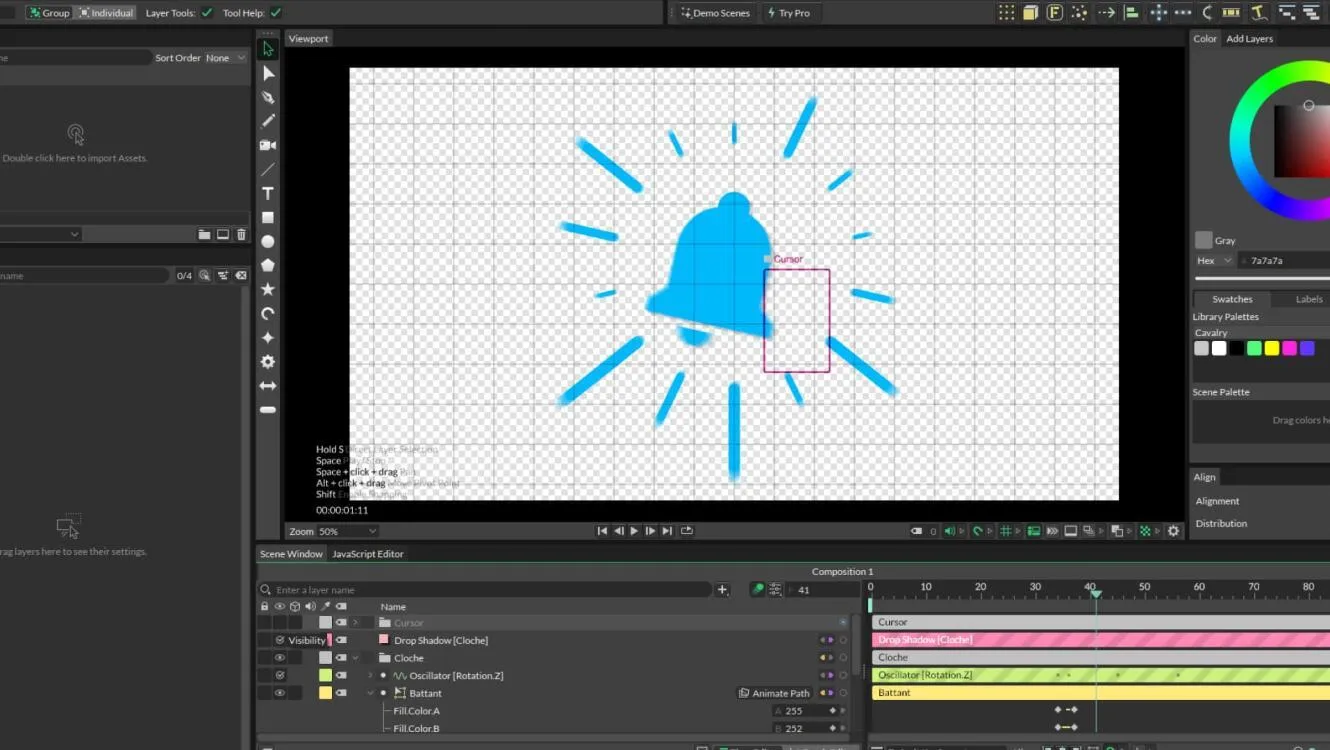Toggle the viewport grid icon
This screenshot has width=1330, height=750.
pos(1006,531)
